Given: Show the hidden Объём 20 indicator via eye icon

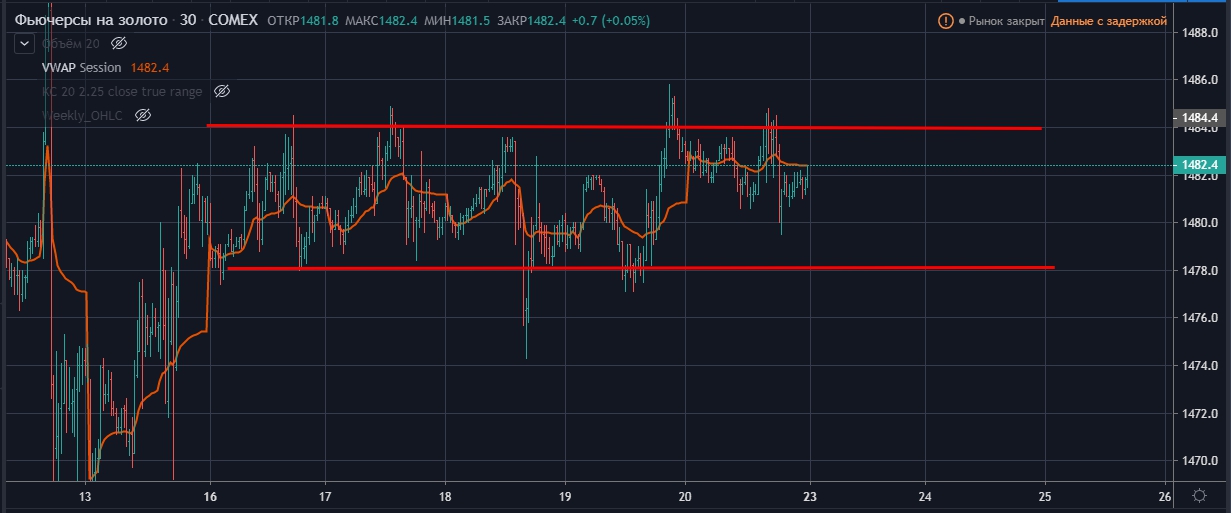Looking at the screenshot, I should tap(119, 43).
